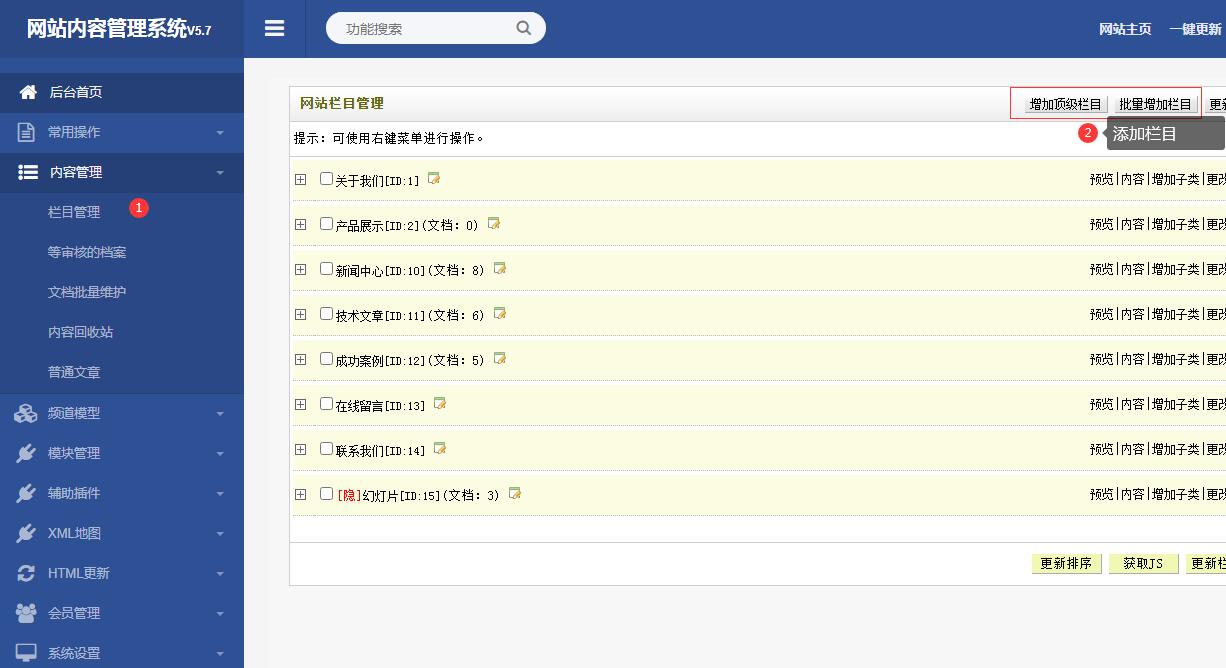
Task: Check the 关于我们 checkbox
Action: pos(326,179)
